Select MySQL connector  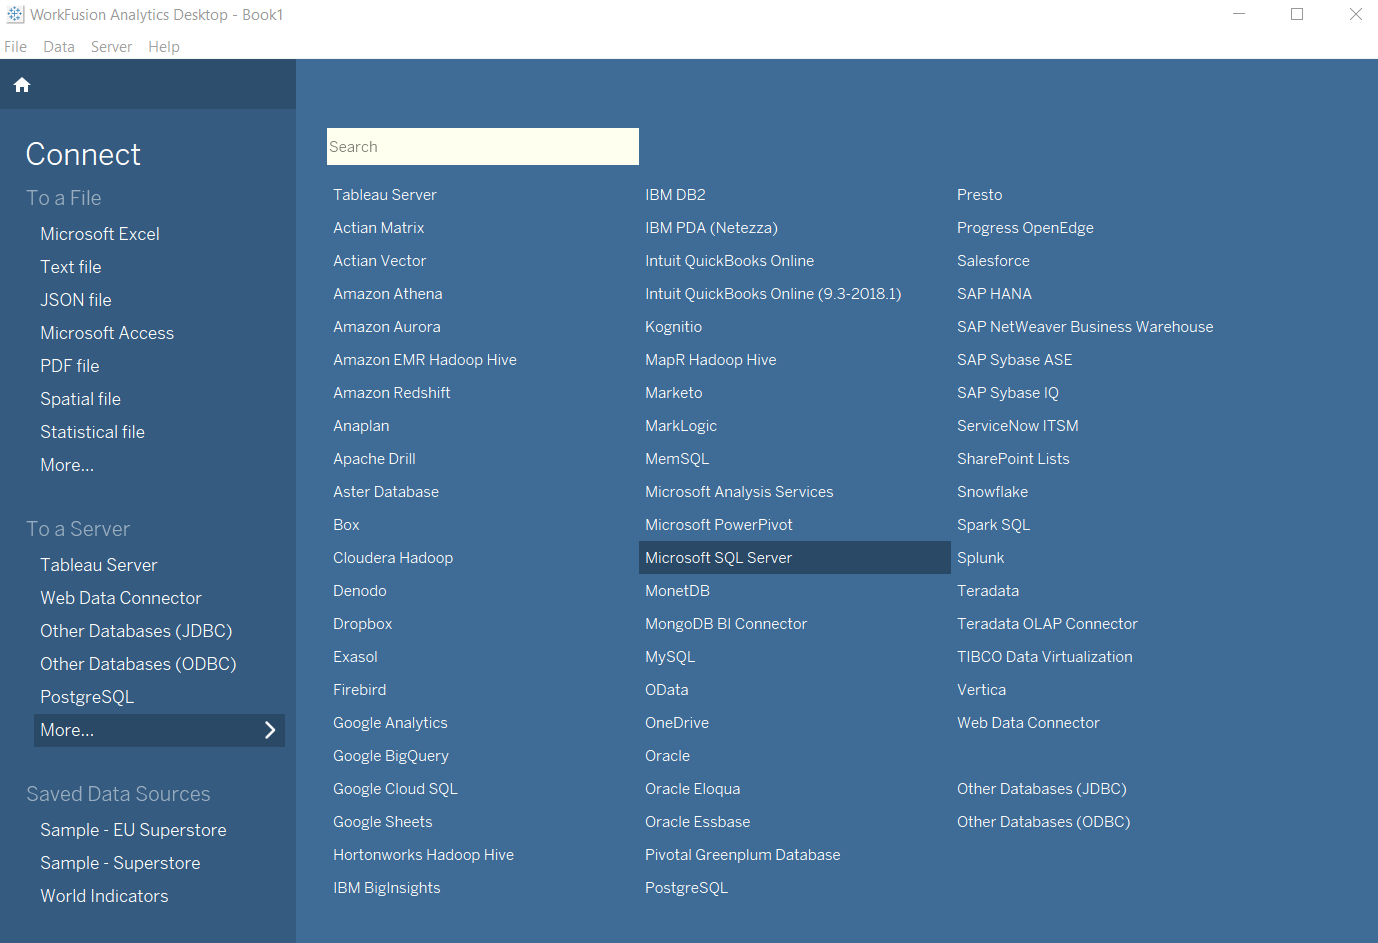[x=670, y=657]
